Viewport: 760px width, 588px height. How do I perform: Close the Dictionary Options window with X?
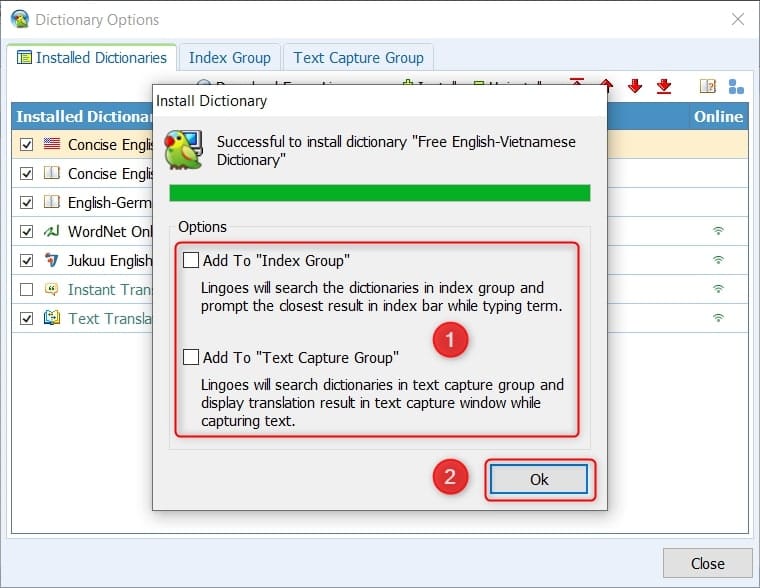tap(738, 19)
